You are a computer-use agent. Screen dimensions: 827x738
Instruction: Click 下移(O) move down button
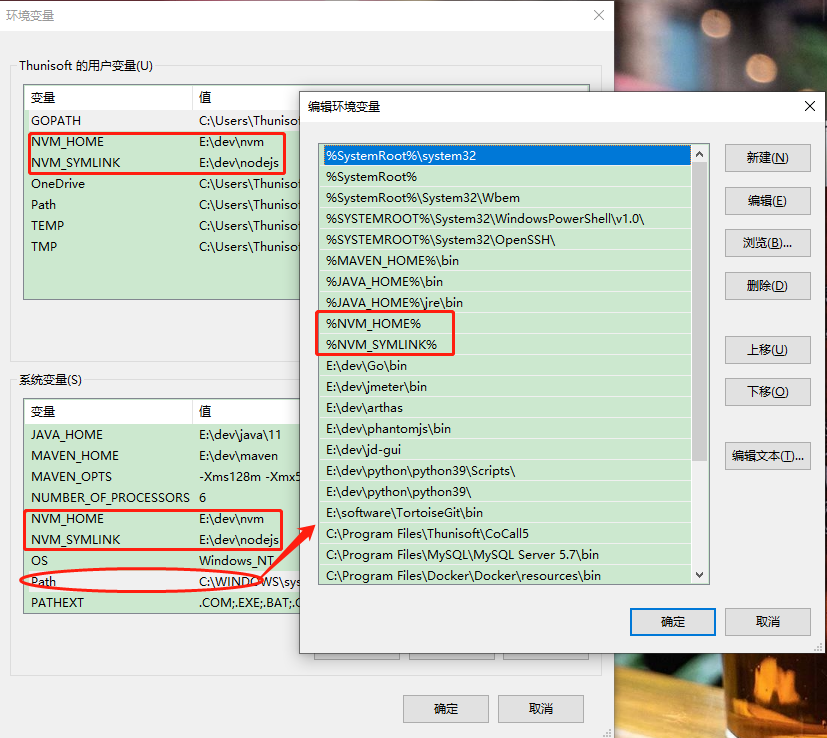767,391
